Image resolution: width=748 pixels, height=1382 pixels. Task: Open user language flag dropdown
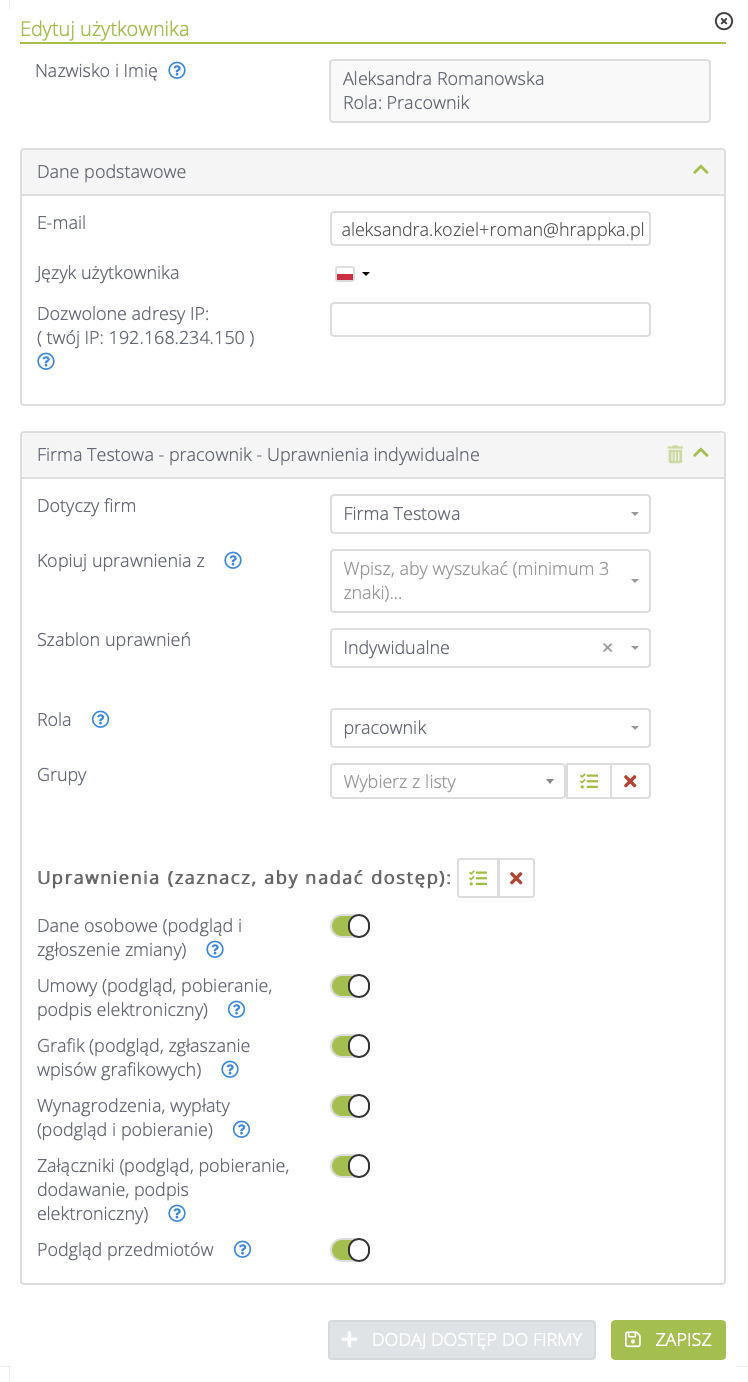[x=352, y=274]
